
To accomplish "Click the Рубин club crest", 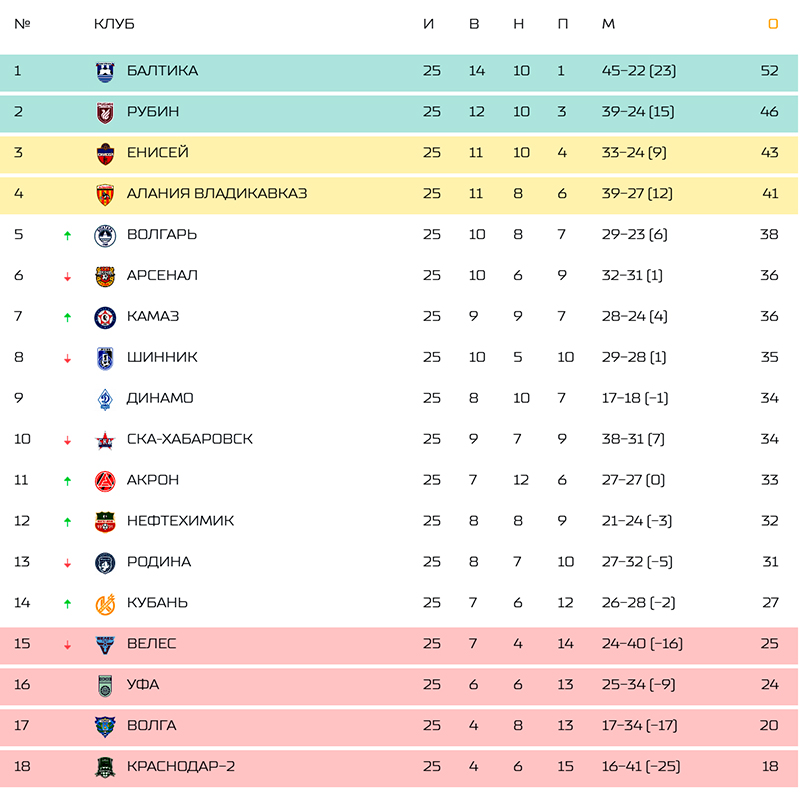I will (x=105, y=112).
